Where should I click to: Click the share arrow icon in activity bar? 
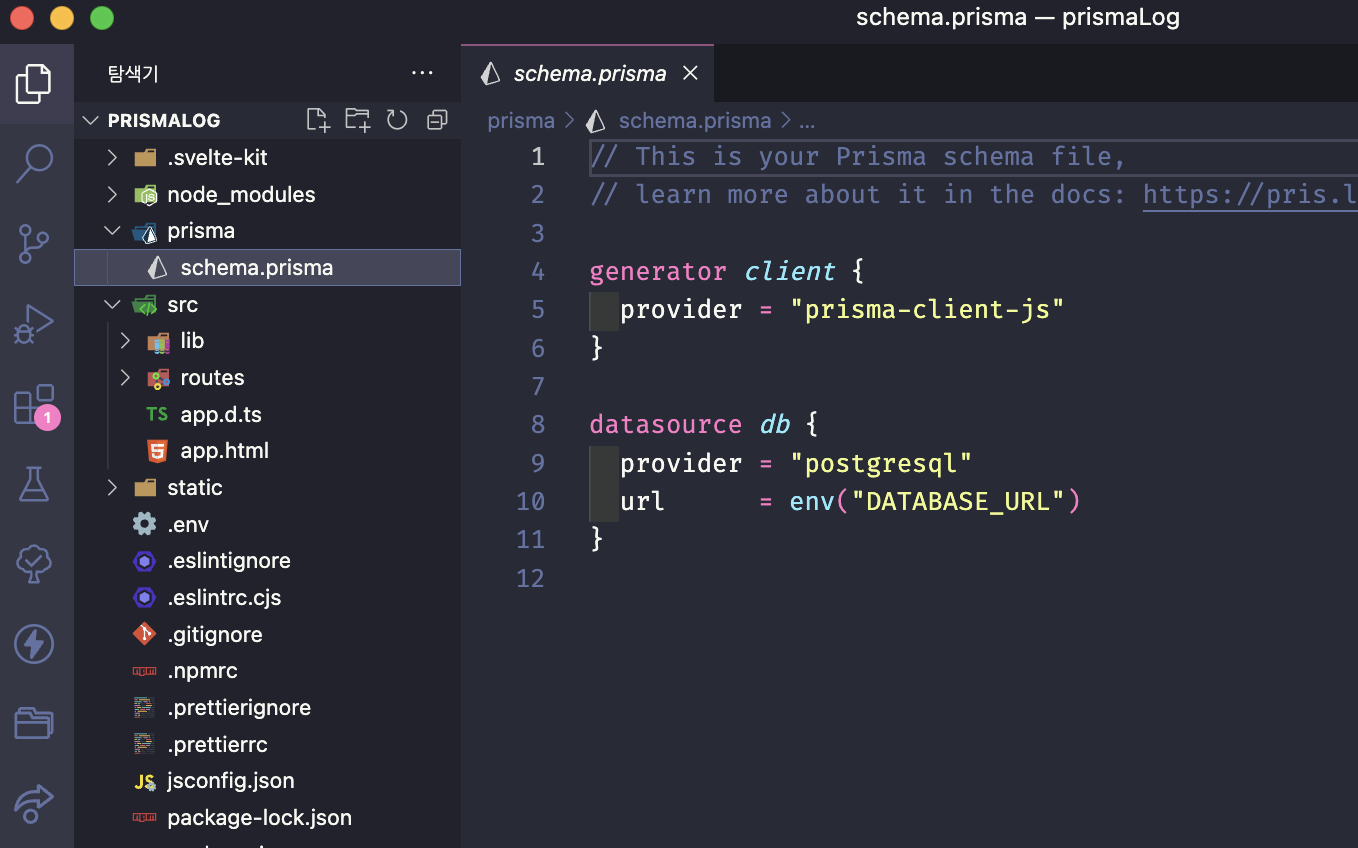click(34, 803)
